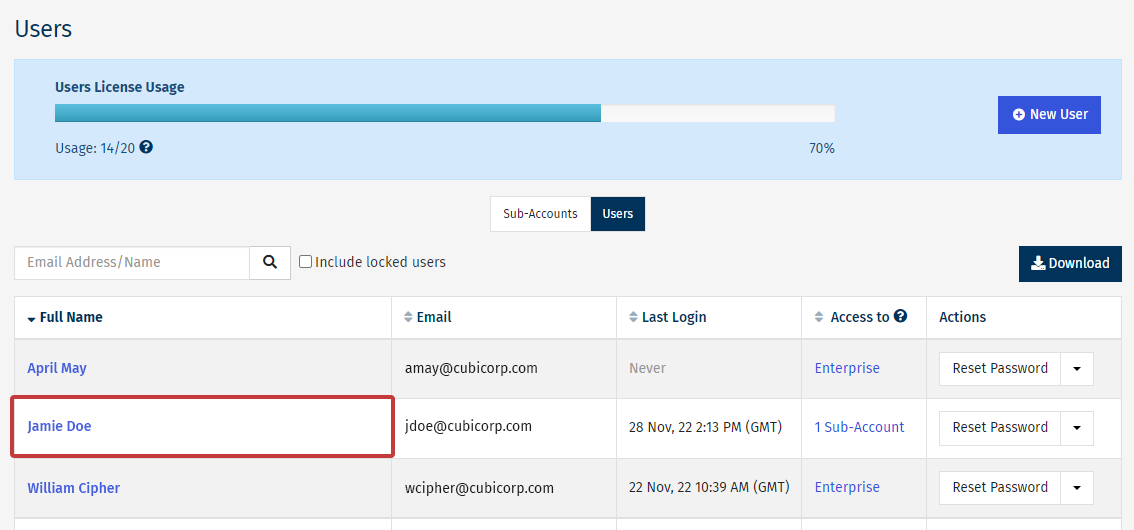The height and width of the screenshot is (530, 1134).
Task: Download the users list
Action: pyautogui.click(x=1070, y=263)
